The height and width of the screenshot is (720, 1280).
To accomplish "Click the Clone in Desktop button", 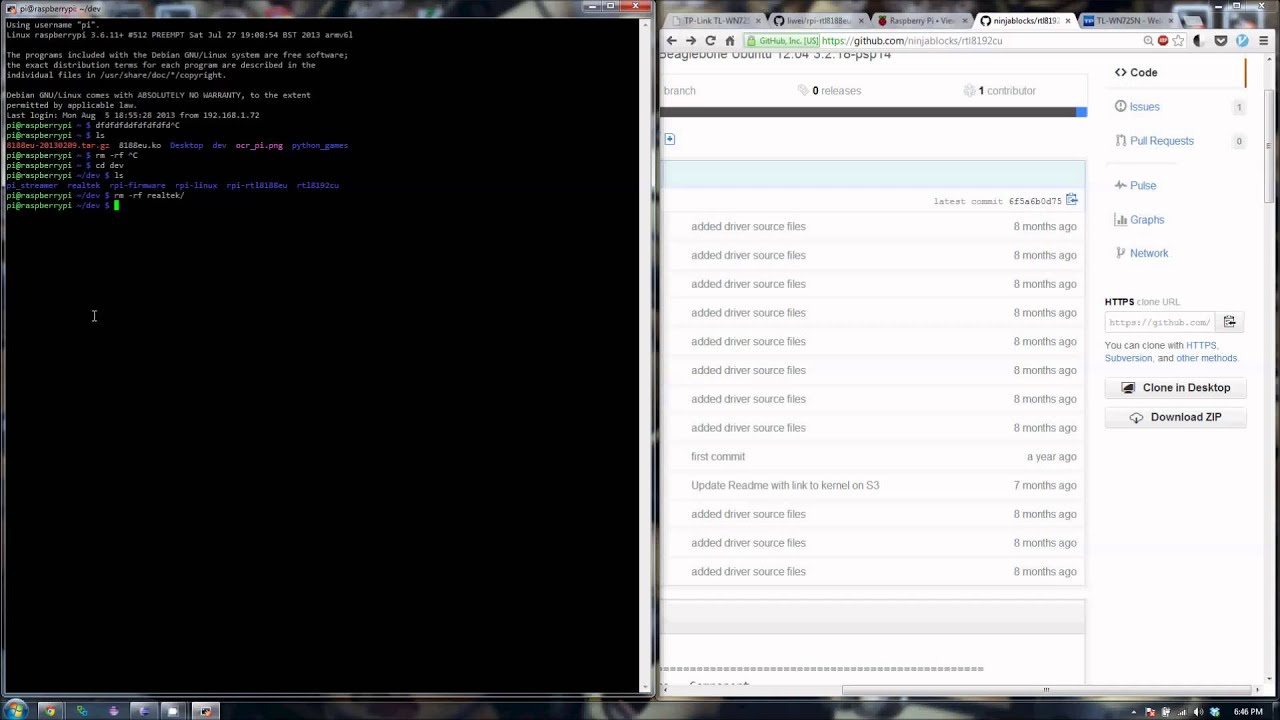I will pos(1176,388).
